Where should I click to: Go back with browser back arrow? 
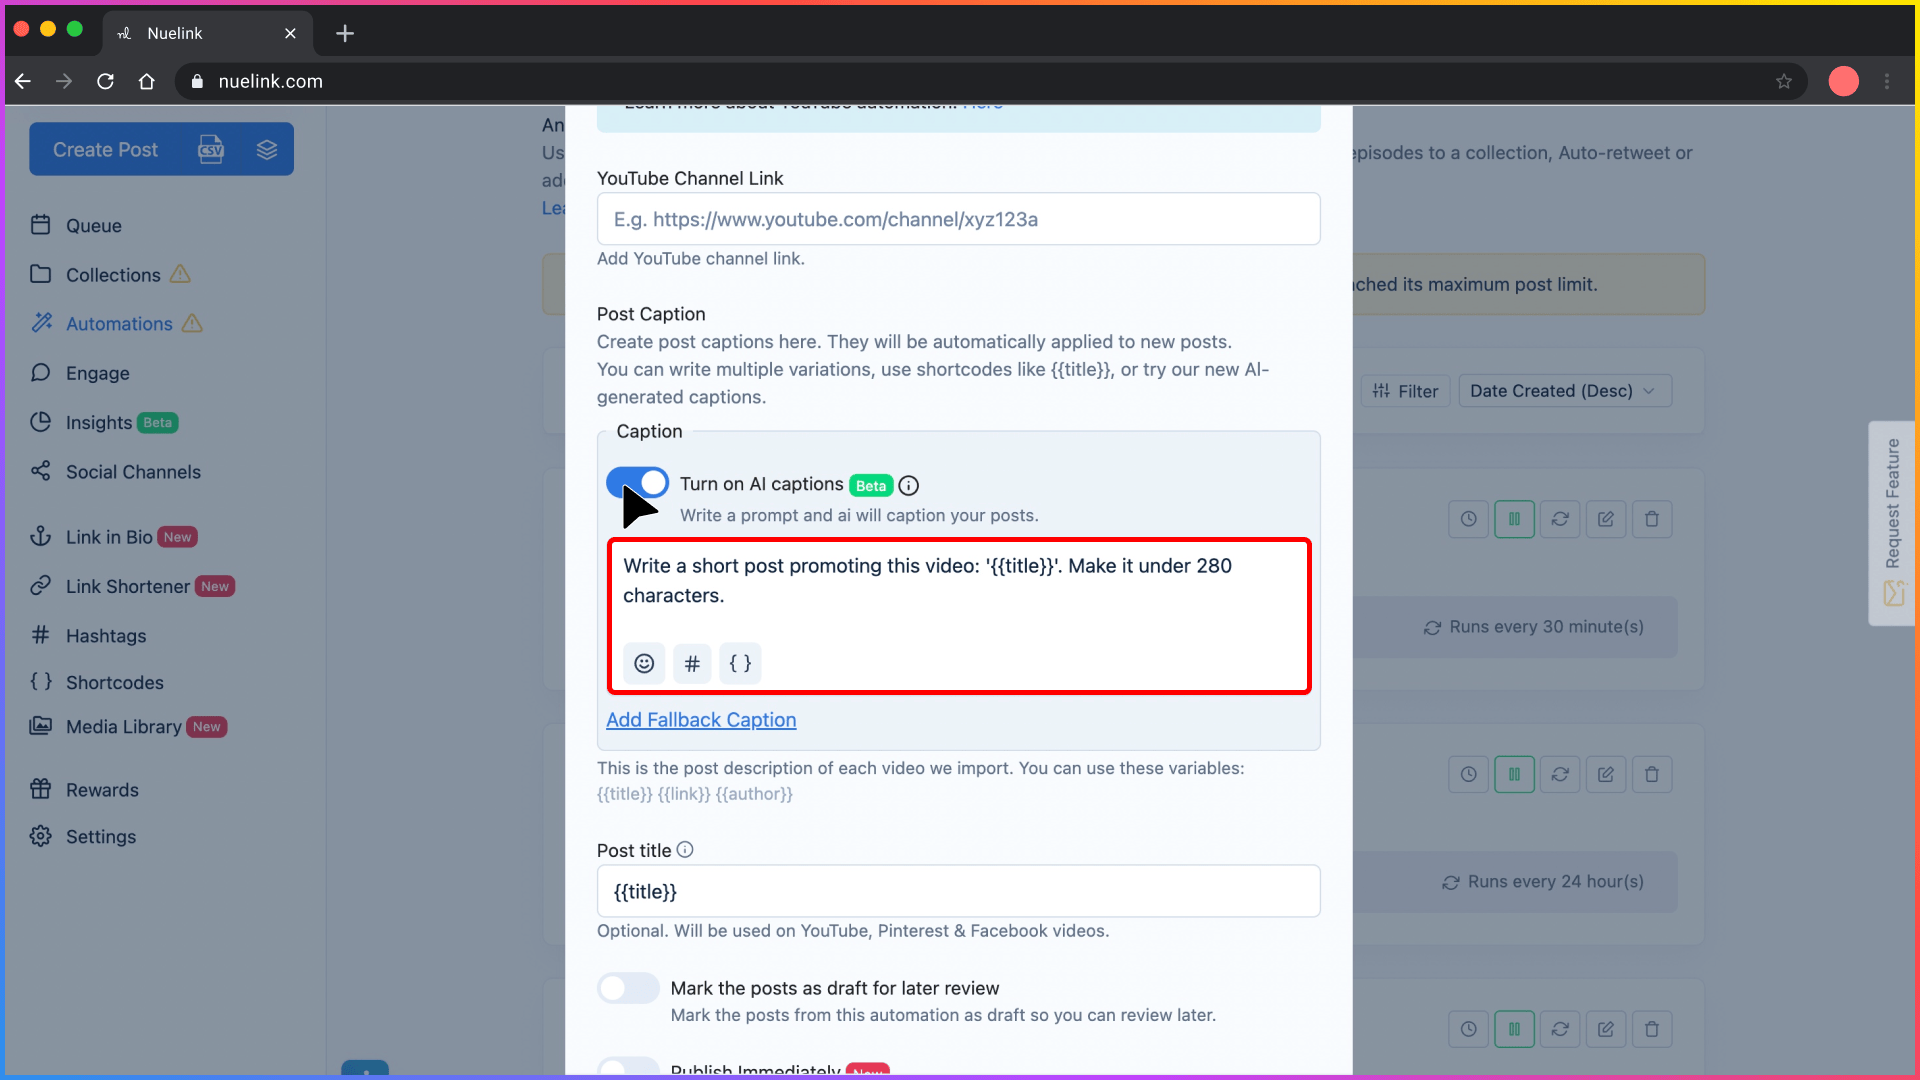(x=22, y=81)
